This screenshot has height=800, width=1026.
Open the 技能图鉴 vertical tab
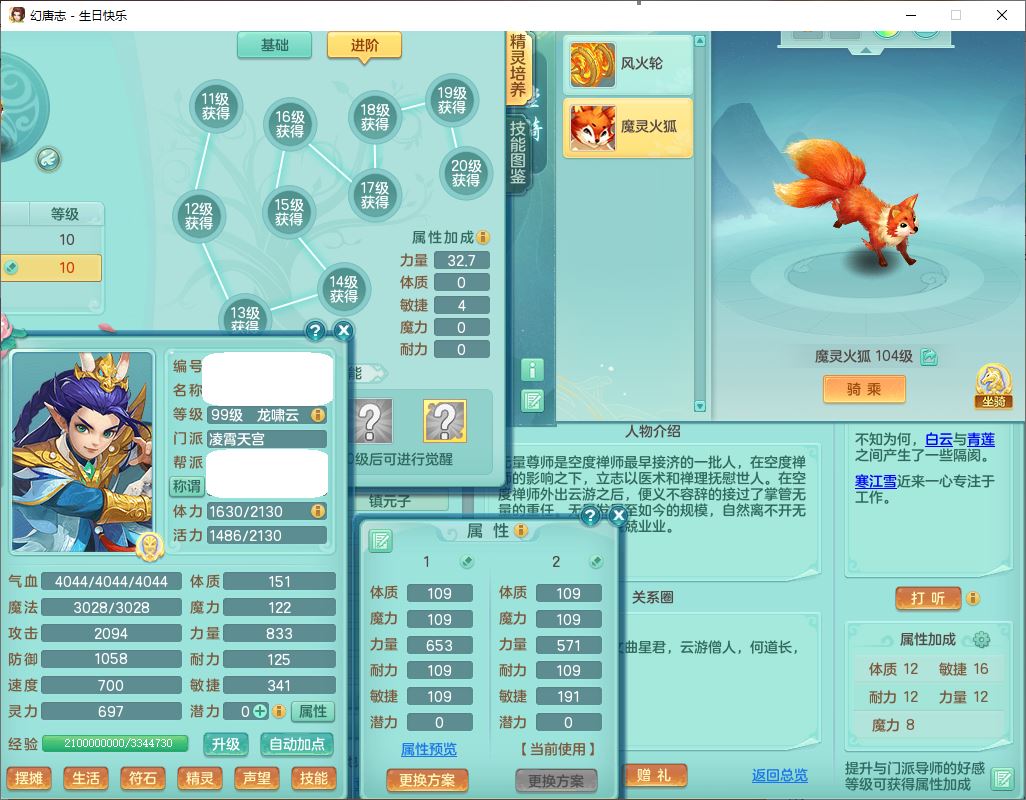(x=518, y=152)
